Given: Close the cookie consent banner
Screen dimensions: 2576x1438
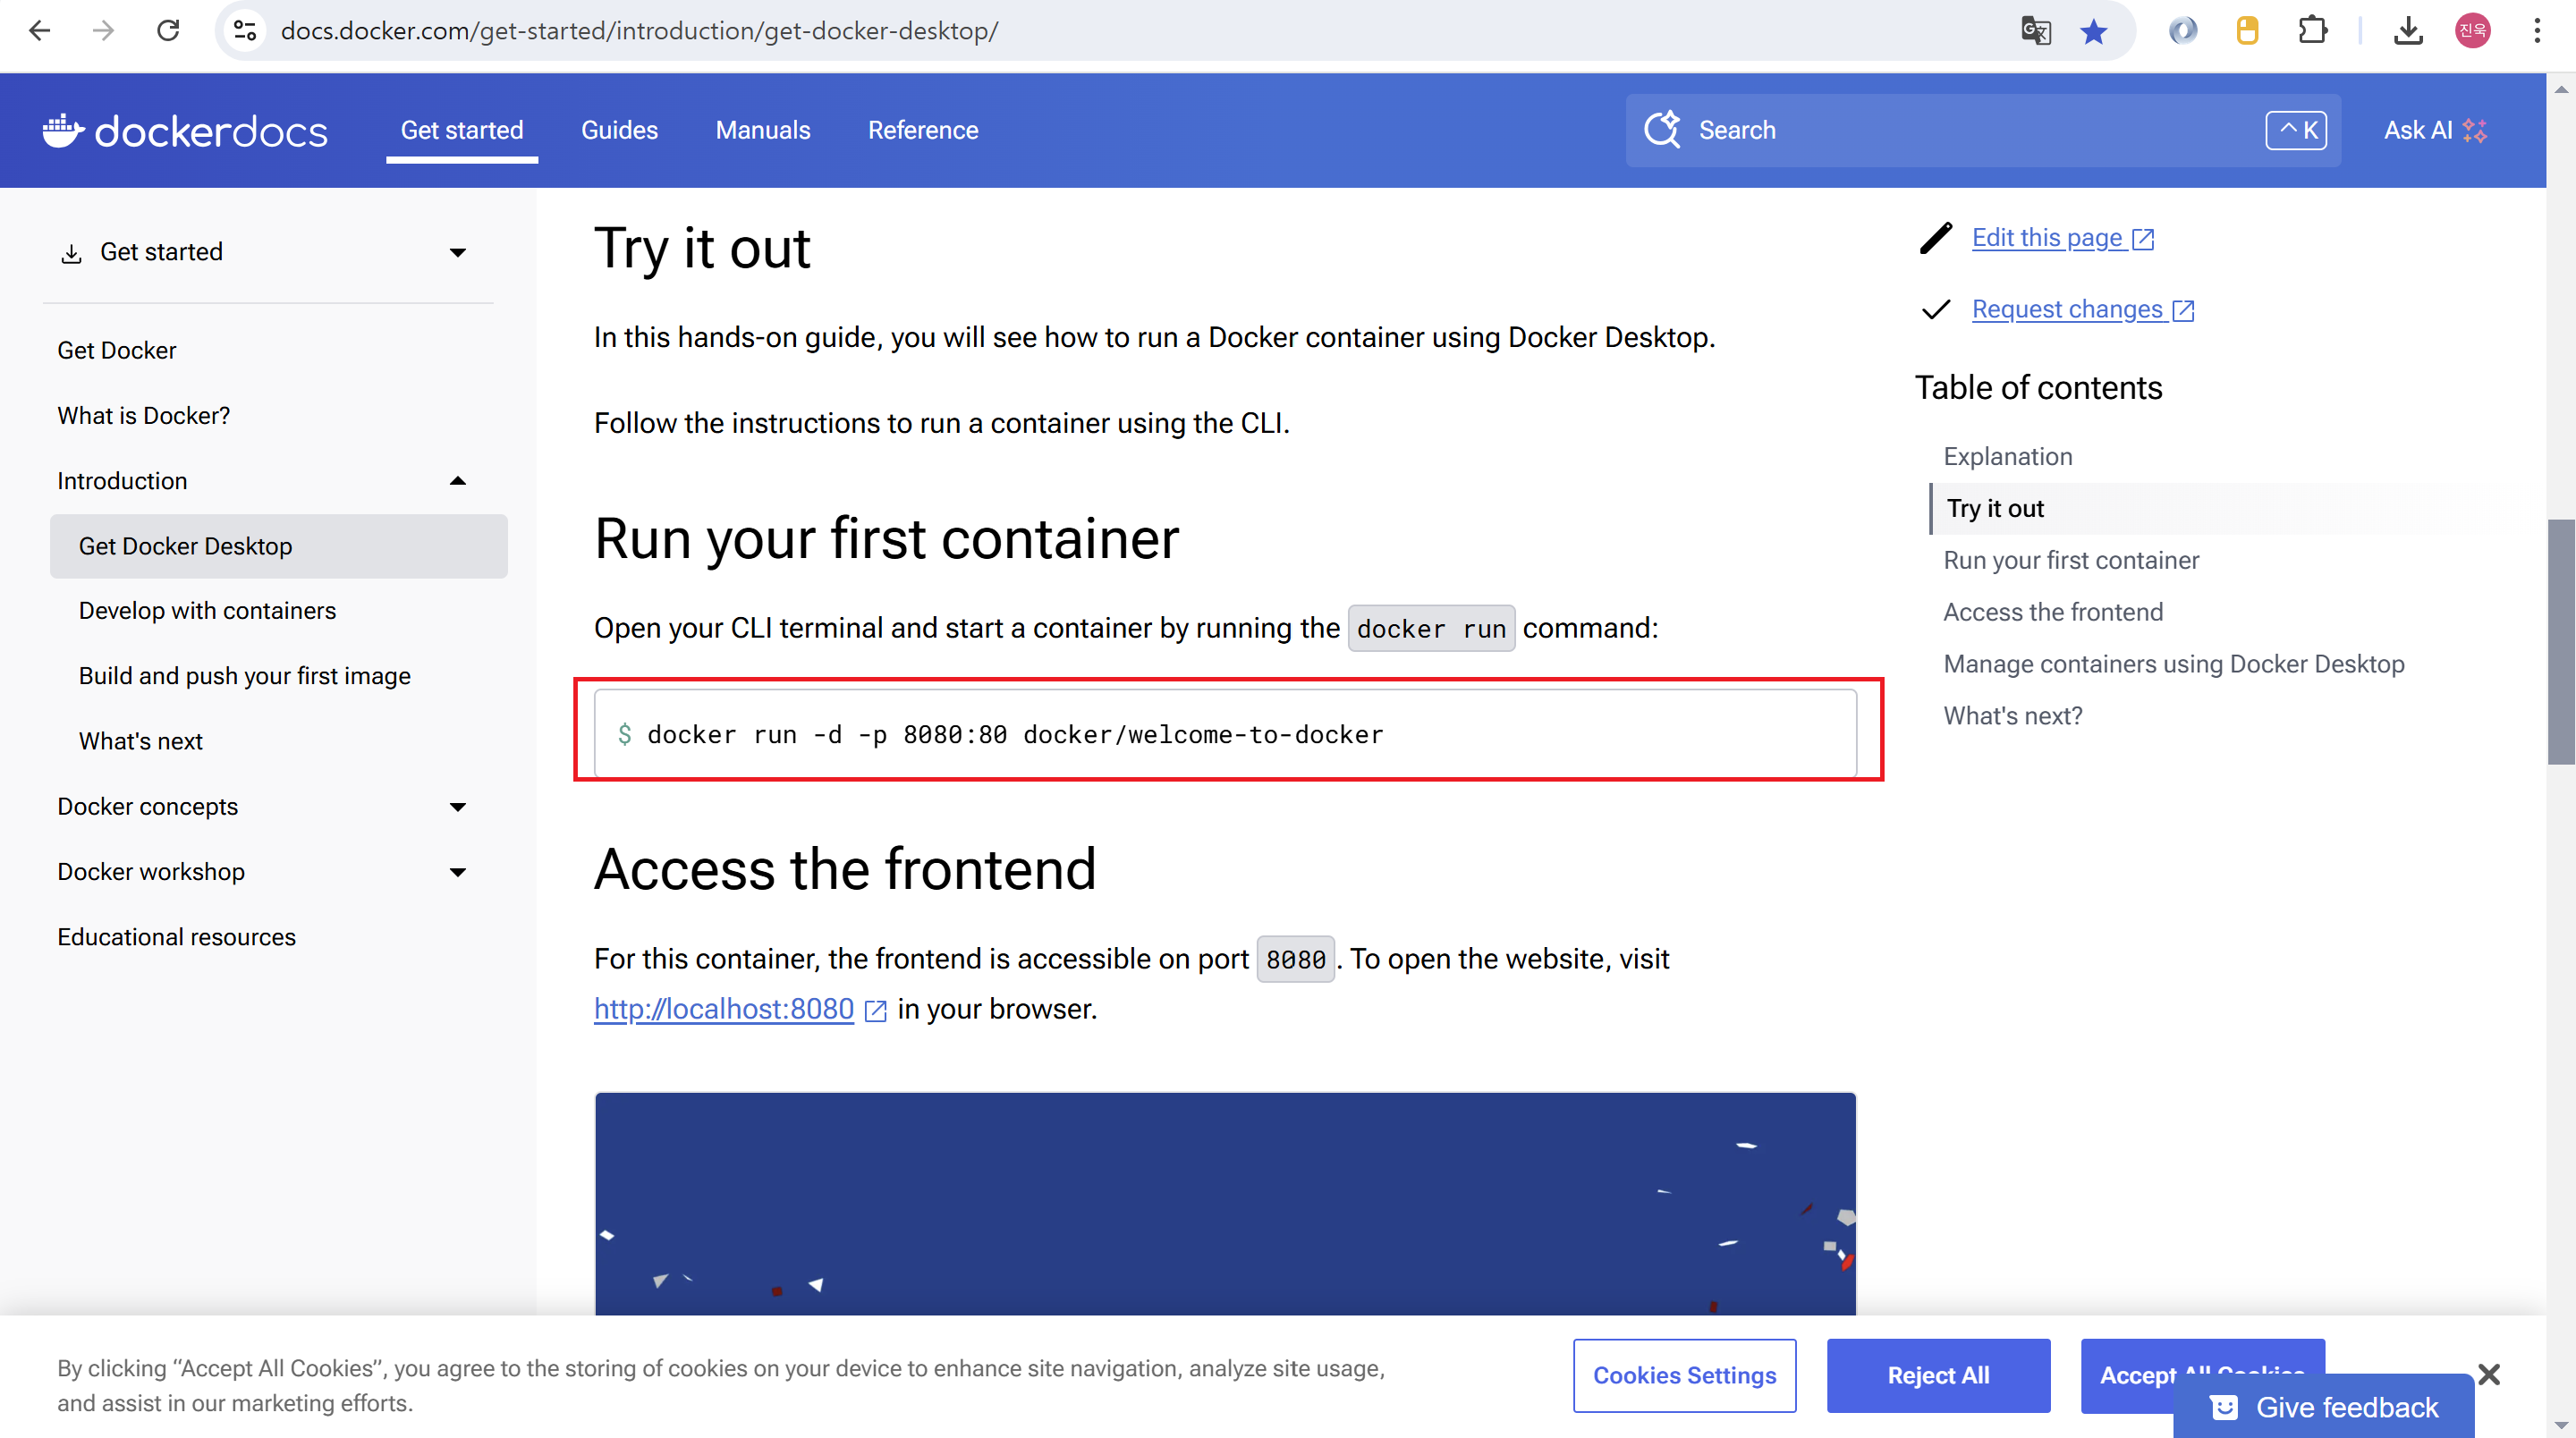Looking at the screenshot, I should pos(2489,1374).
